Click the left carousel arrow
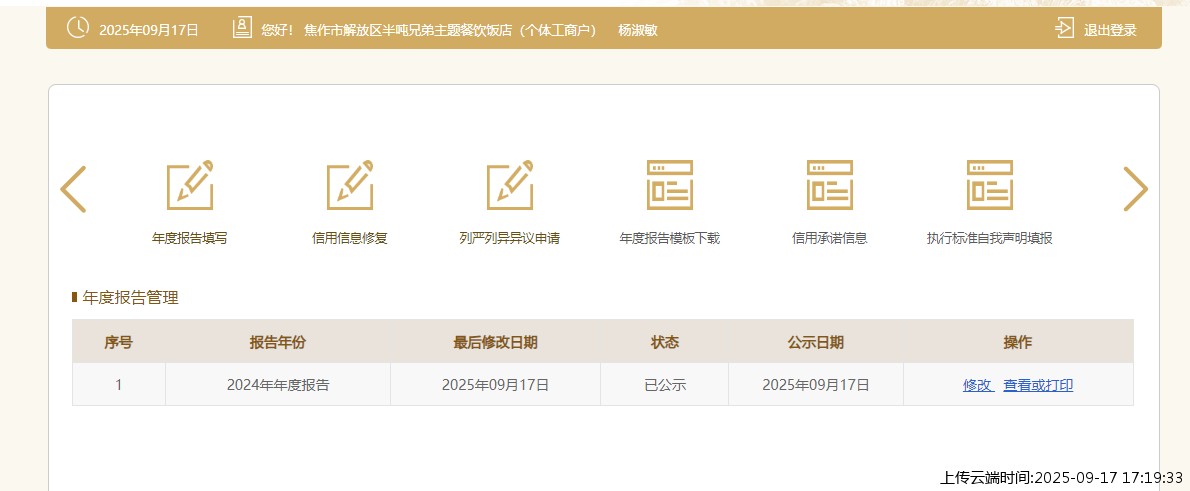 pos(73,189)
